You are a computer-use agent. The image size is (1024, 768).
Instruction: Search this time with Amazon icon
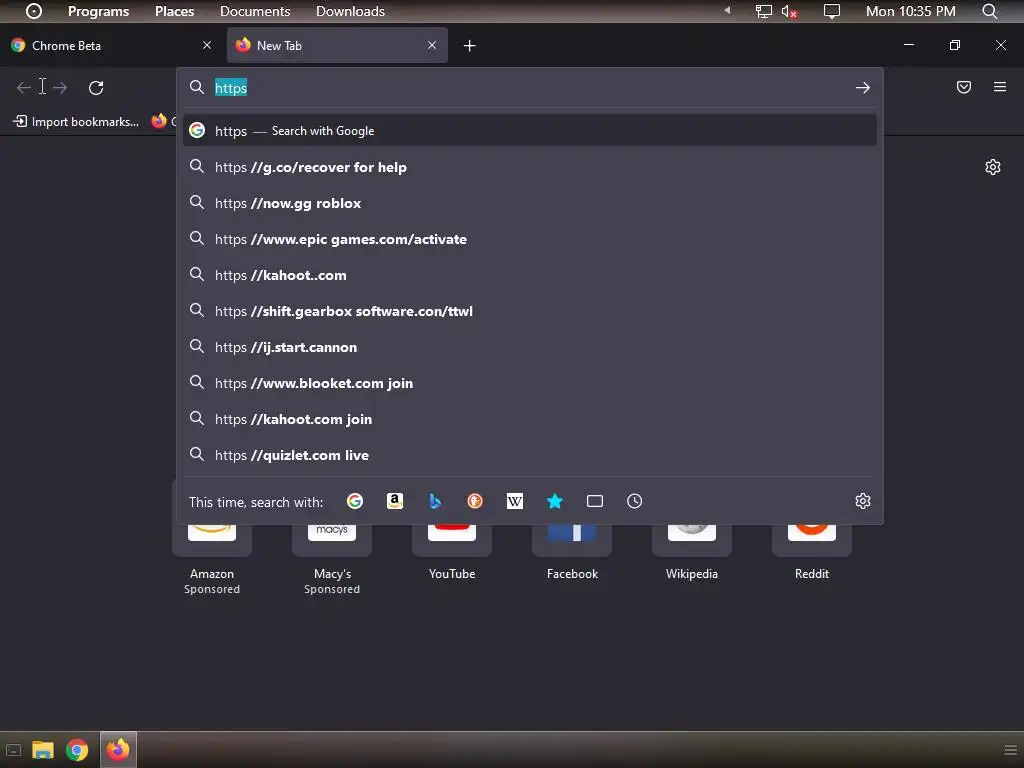(394, 501)
